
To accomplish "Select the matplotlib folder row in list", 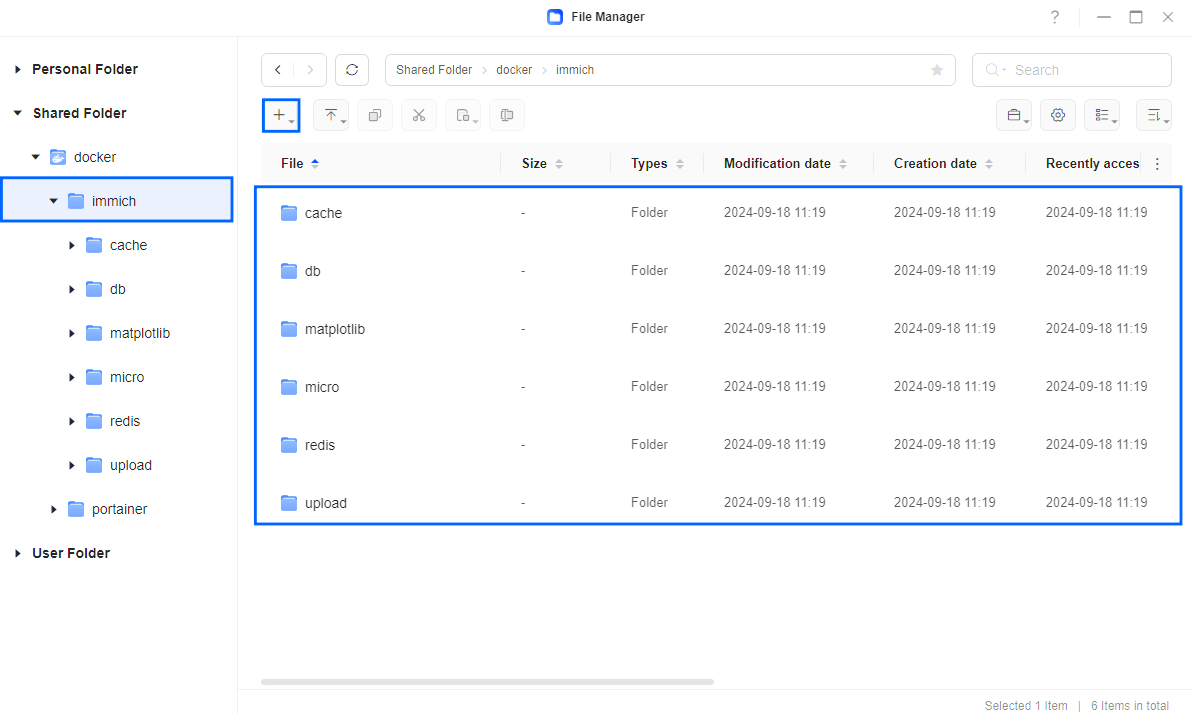I will point(335,329).
